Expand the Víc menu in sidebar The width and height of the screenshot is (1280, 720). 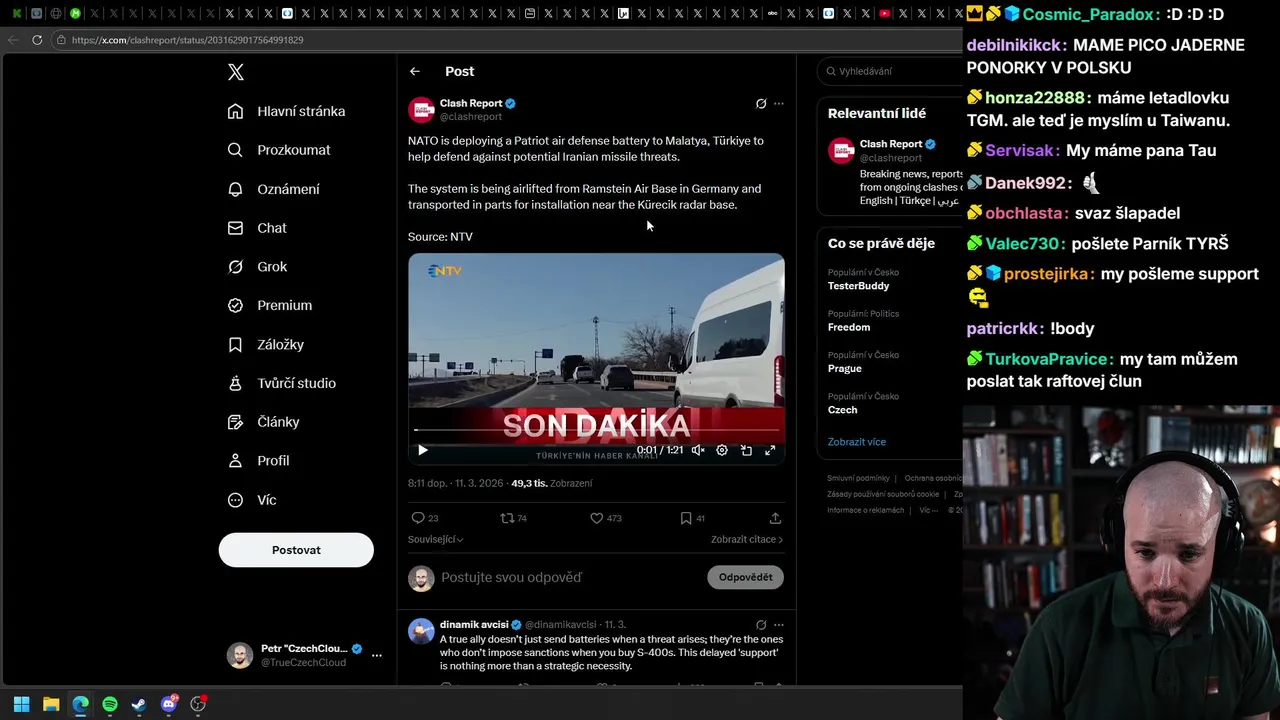tap(252, 500)
